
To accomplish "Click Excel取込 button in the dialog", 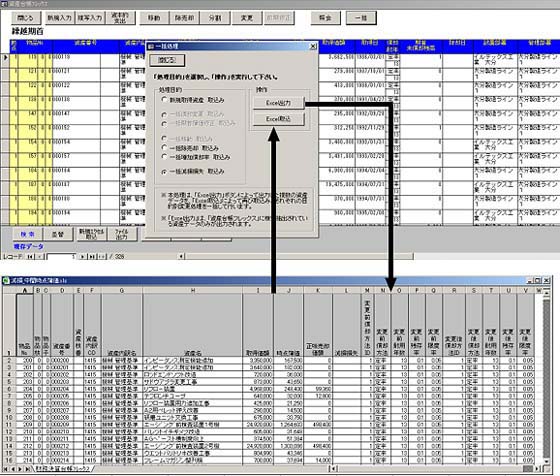I will pyautogui.click(x=279, y=119).
